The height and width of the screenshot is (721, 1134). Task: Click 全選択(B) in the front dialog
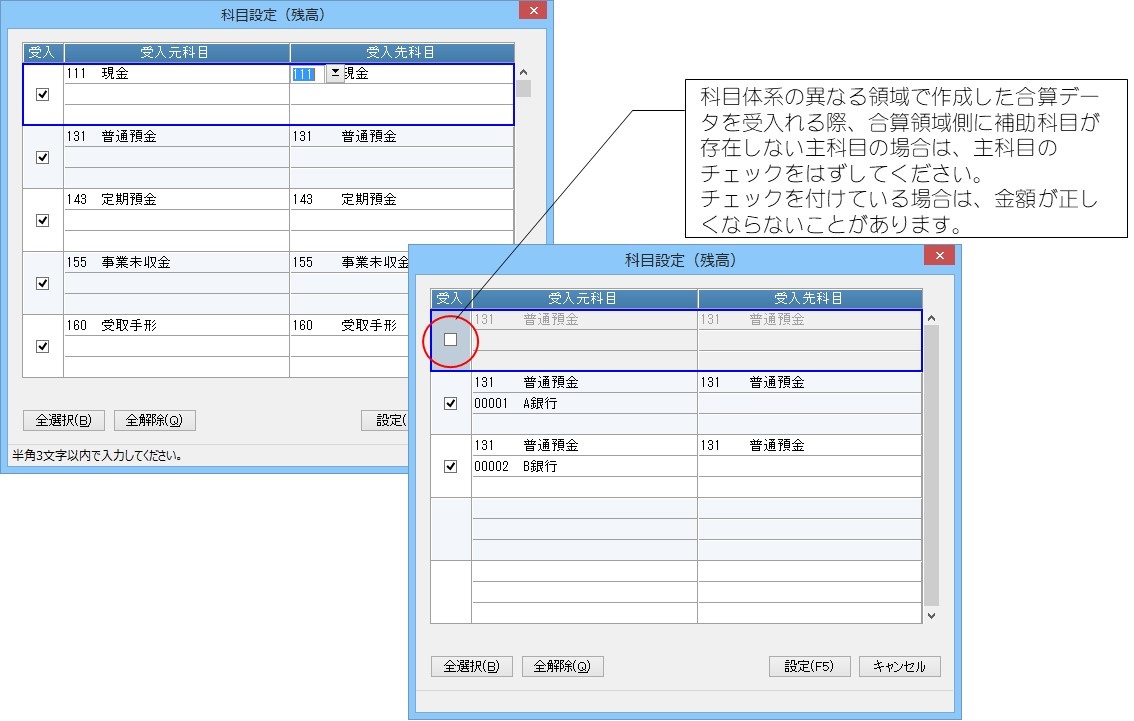472,666
